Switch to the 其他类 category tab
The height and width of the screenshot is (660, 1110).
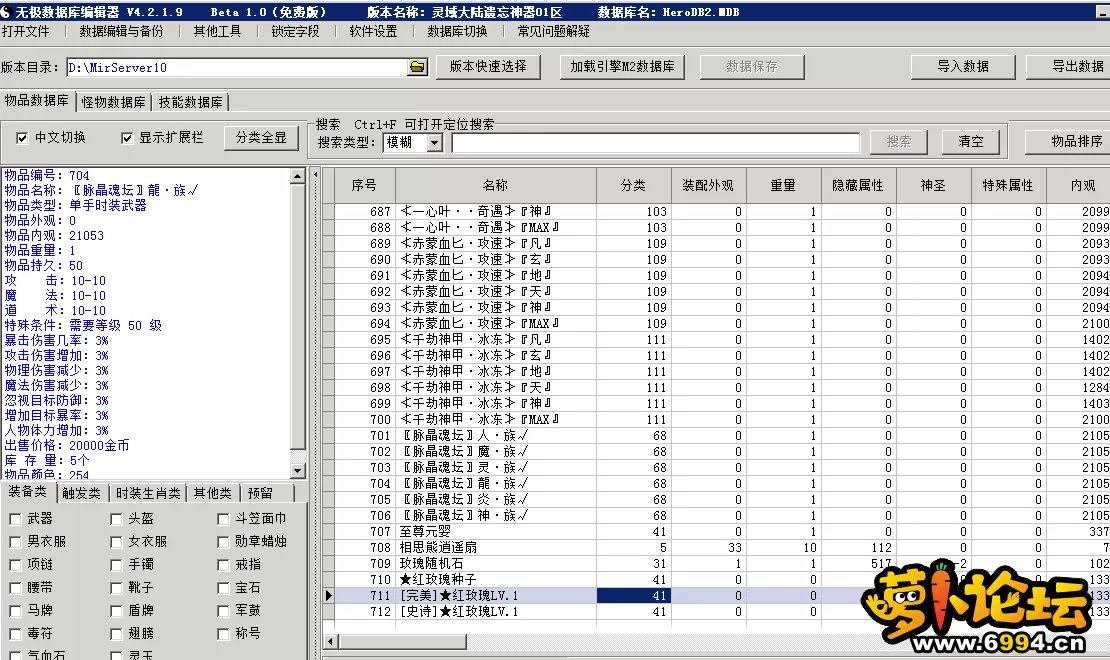click(x=212, y=494)
